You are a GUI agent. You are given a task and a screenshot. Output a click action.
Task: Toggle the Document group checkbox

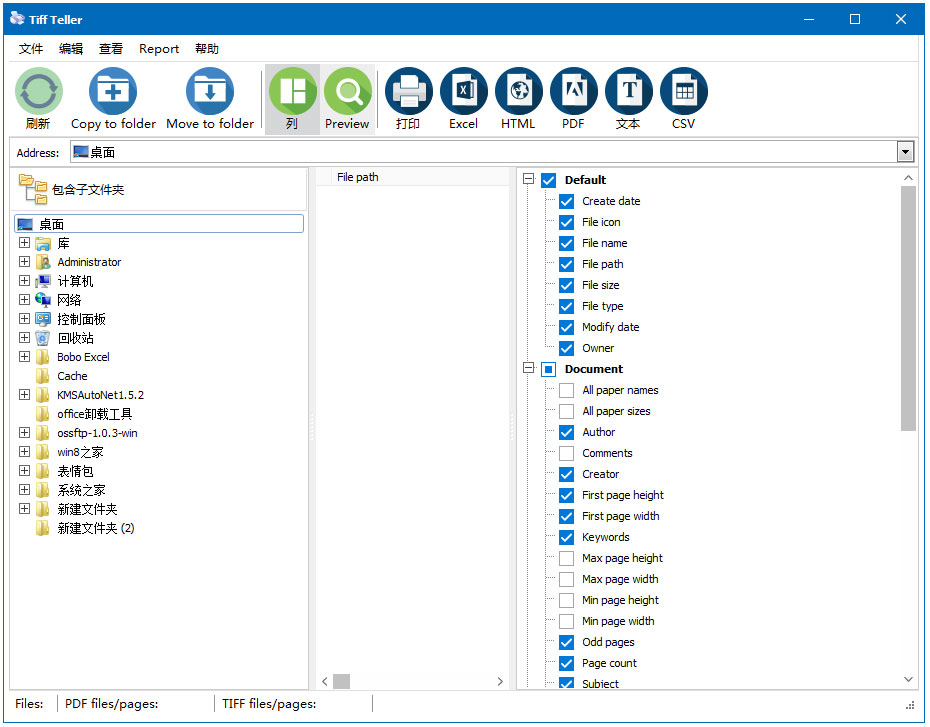point(549,369)
